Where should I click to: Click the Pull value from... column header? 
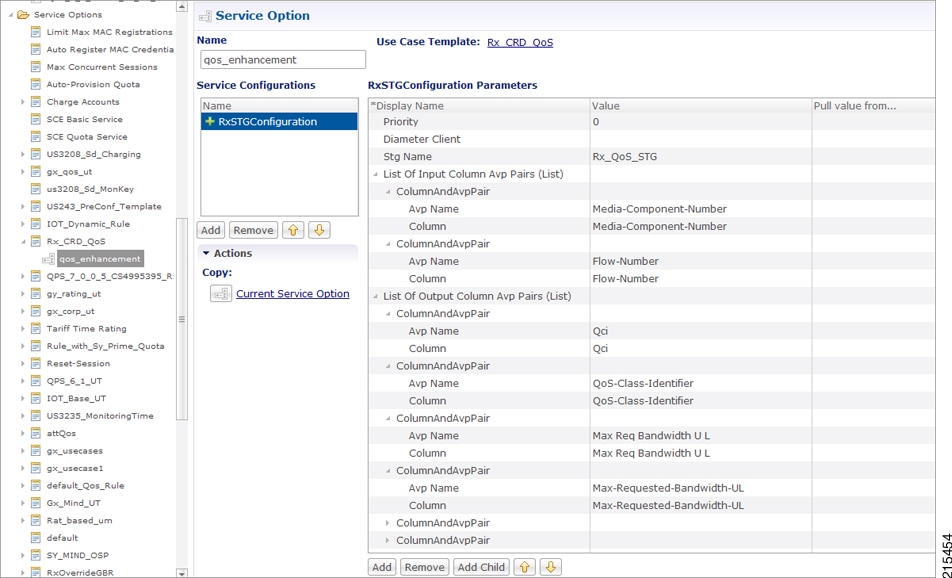click(873, 106)
